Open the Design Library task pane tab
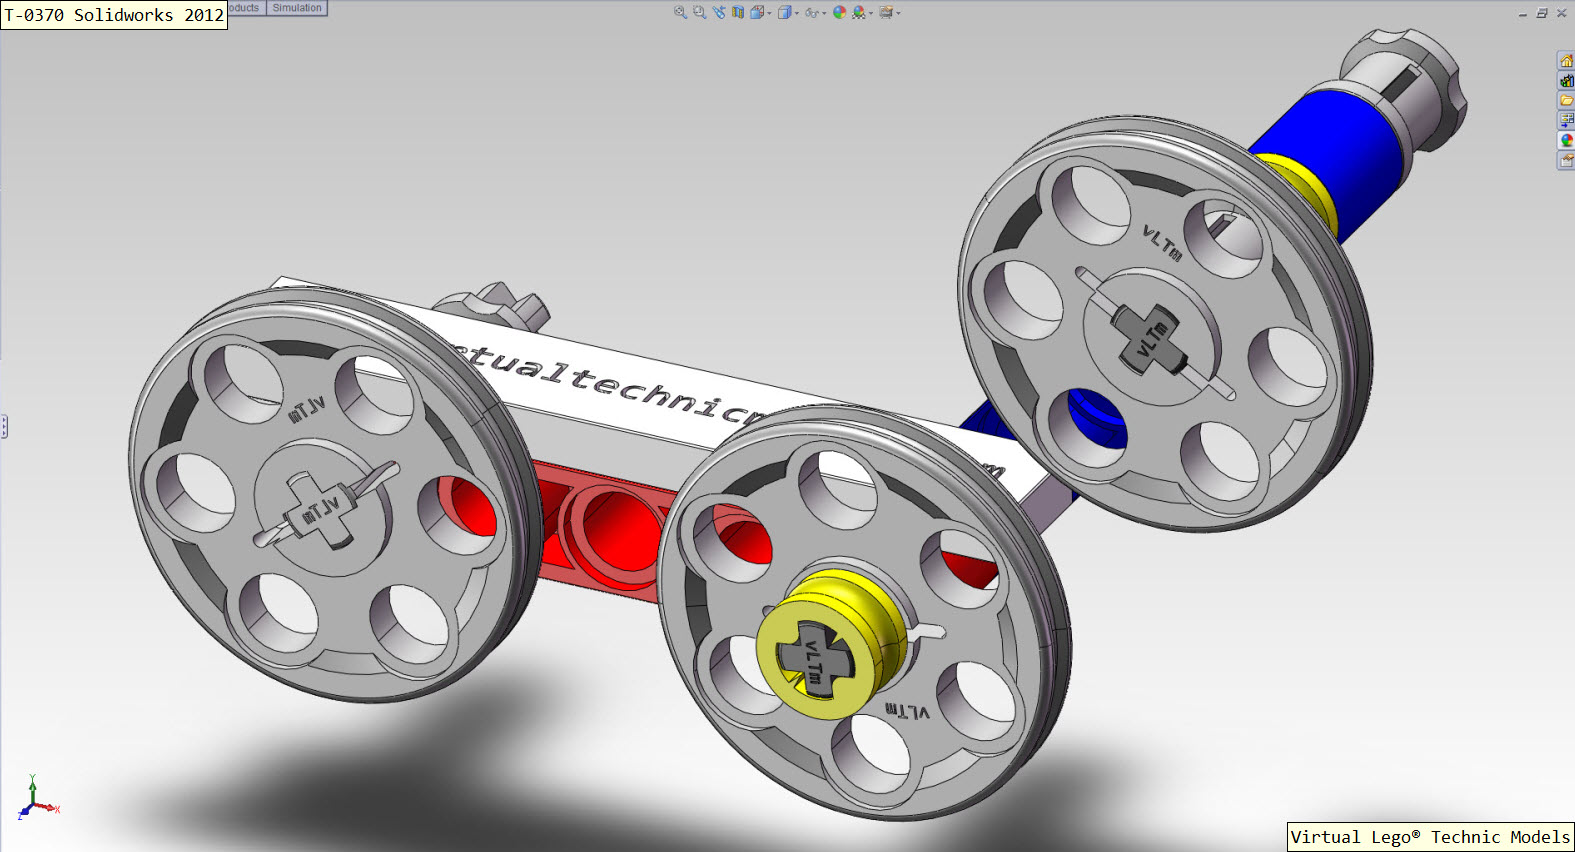The image size is (1575, 852). pyautogui.click(x=1566, y=81)
